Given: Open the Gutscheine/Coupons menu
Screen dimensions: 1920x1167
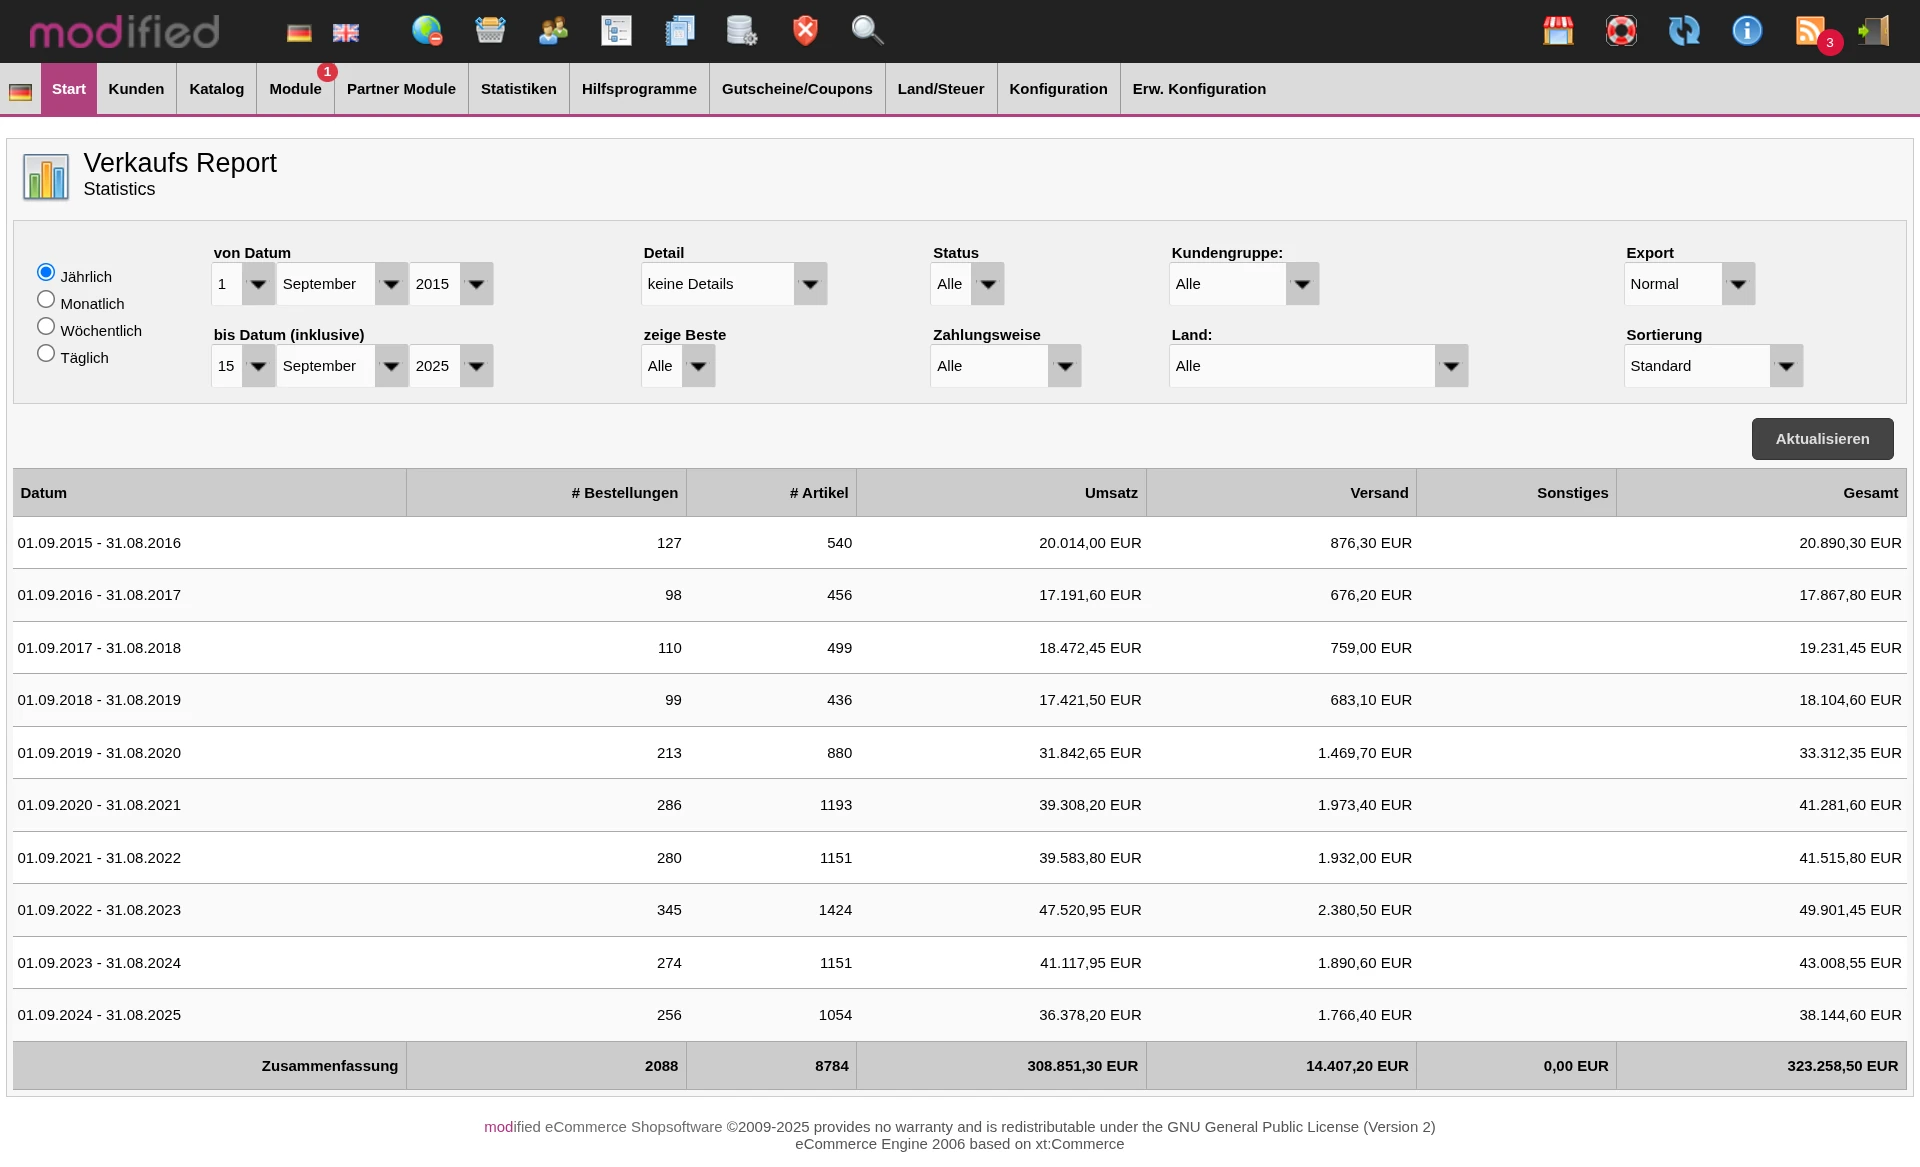Looking at the screenshot, I should coord(797,89).
